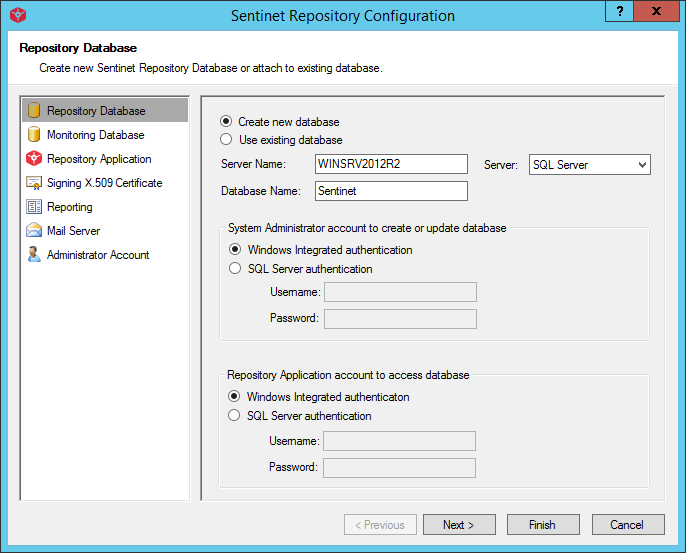Go to Mail Server step
The image size is (686, 553).
pyautogui.click(x=105, y=230)
